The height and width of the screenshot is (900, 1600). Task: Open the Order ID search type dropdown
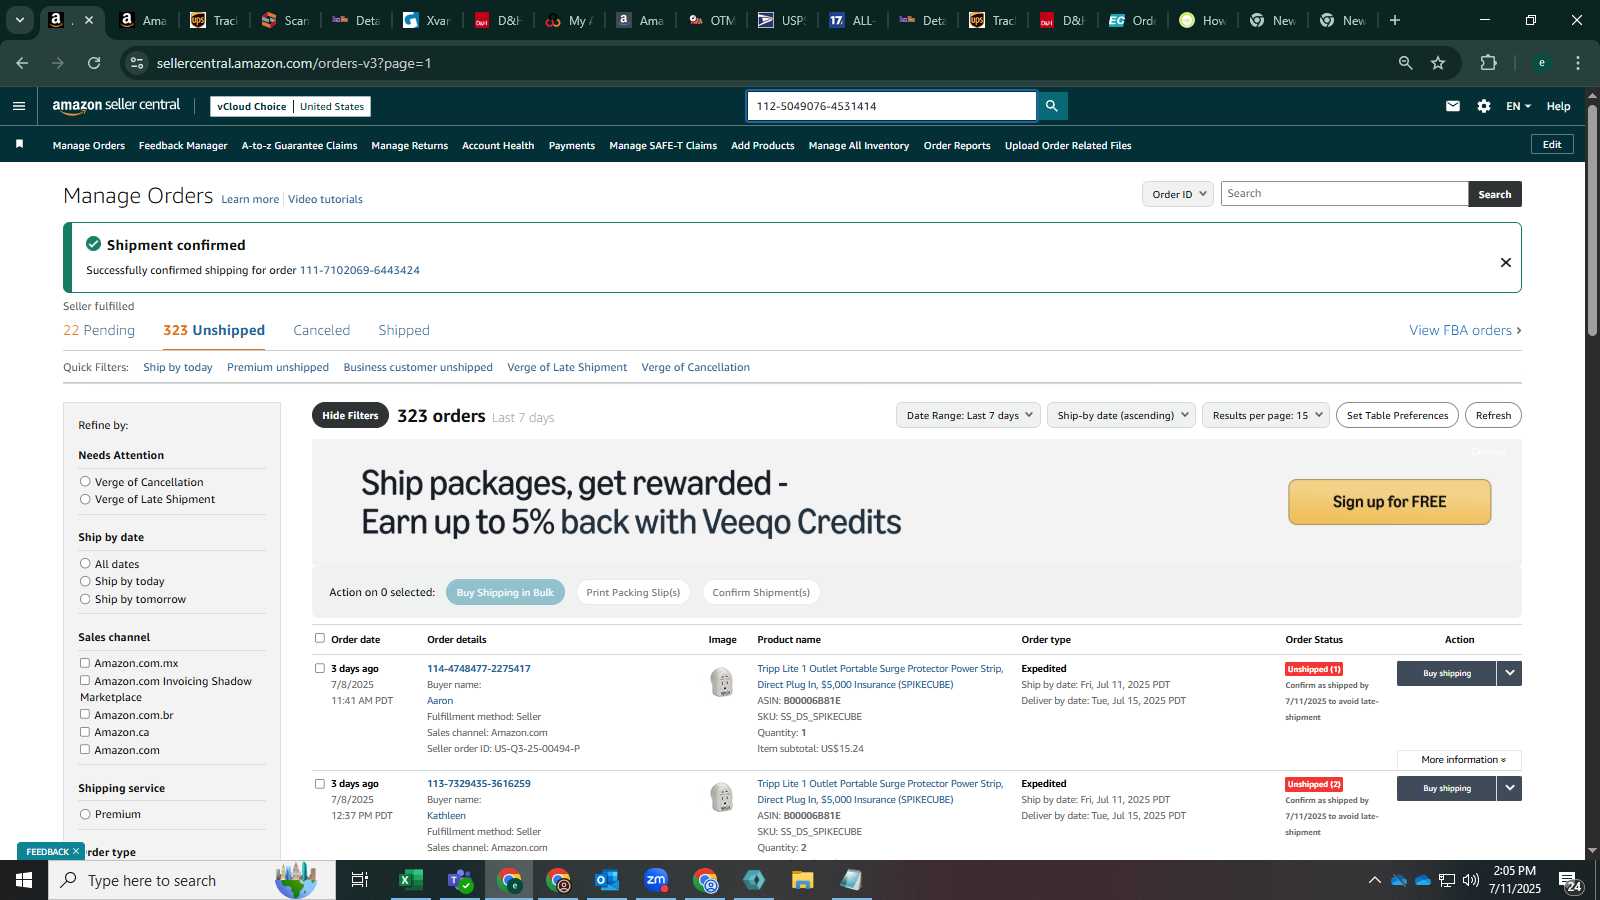[1178, 194]
